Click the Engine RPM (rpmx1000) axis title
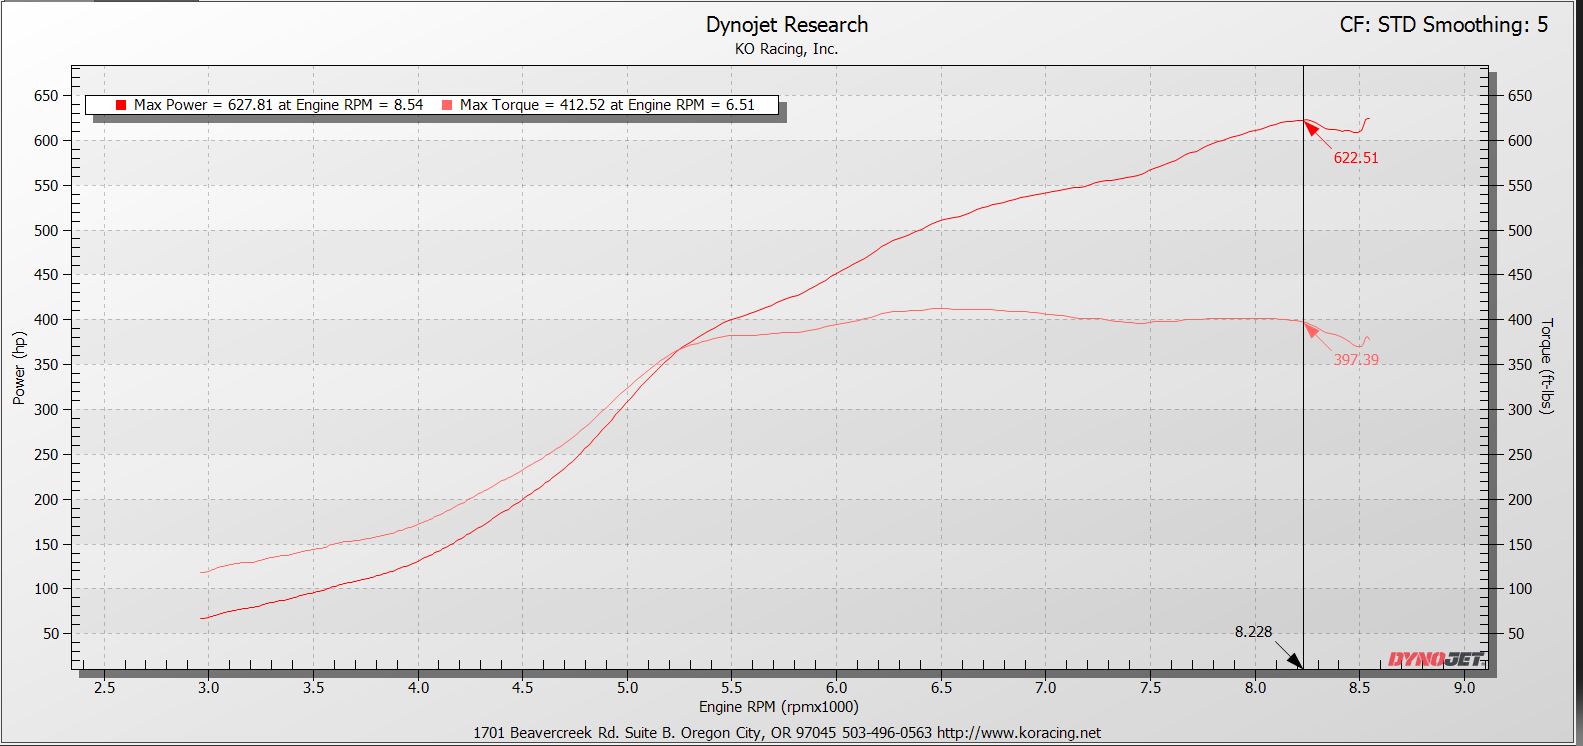1583x746 pixels. 778,707
